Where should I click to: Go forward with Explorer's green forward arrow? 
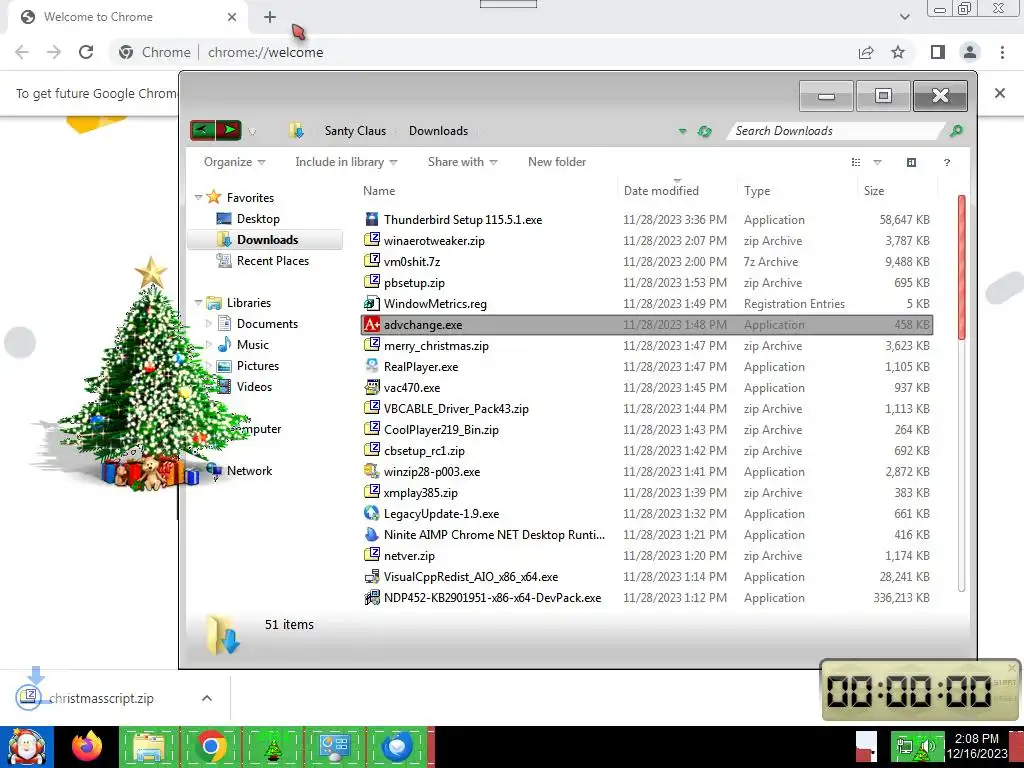(x=229, y=130)
